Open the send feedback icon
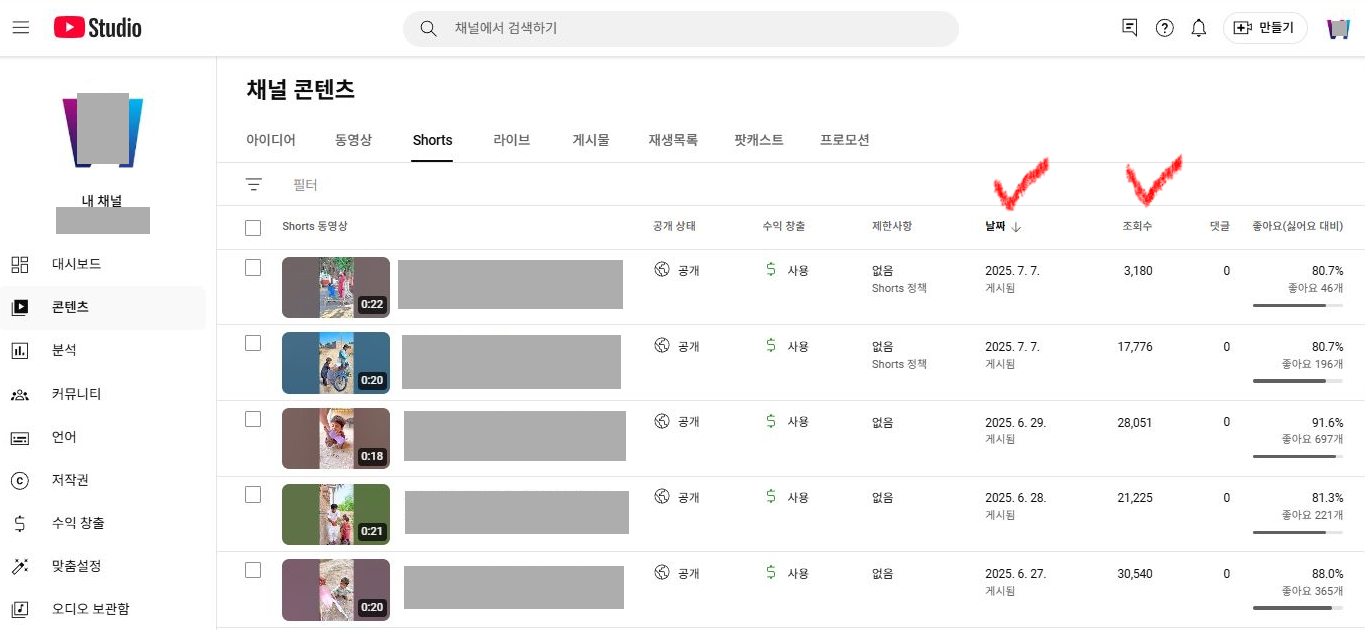 tap(1130, 28)
